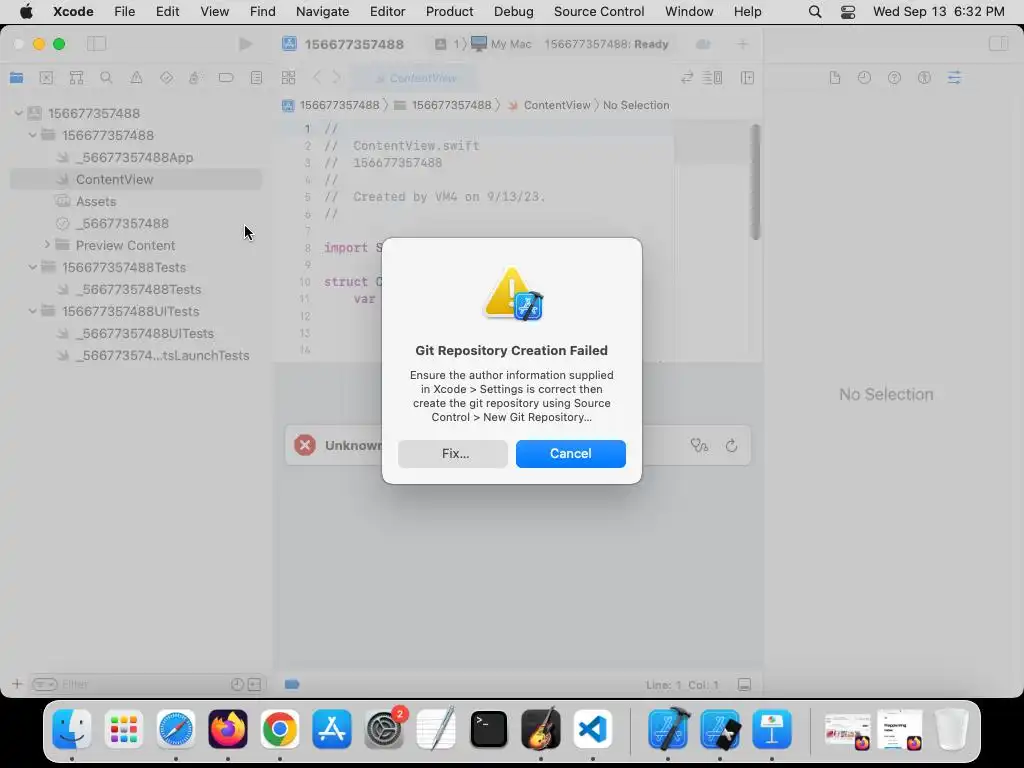Refresh the canvas preview reload icon
Viewport: 1024px width, 768px height.
731,445
